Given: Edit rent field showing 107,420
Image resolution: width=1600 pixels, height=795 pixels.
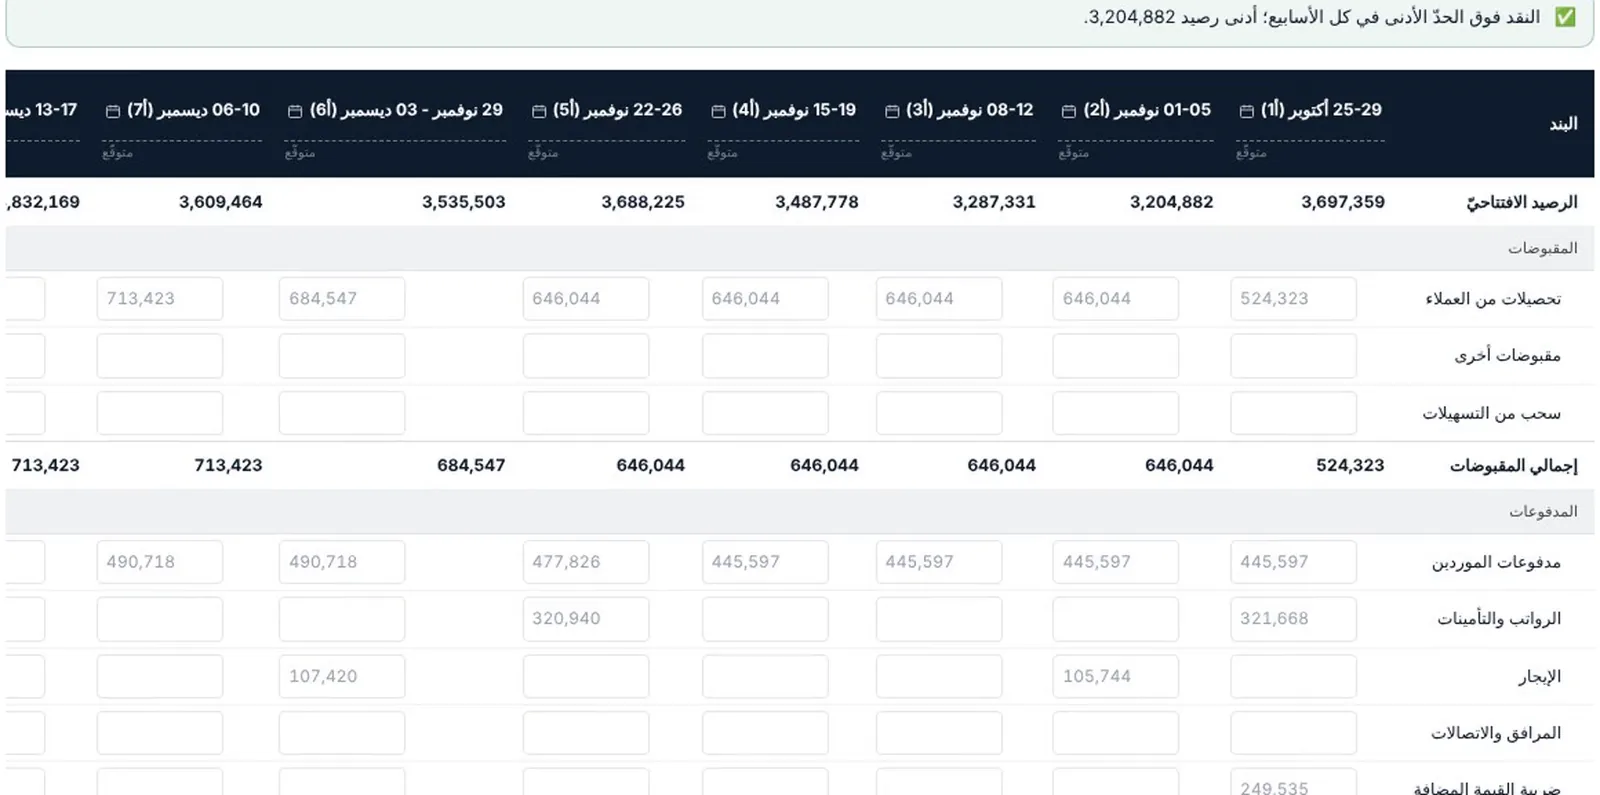Looking at the screenshot, I should pos(342,676).
